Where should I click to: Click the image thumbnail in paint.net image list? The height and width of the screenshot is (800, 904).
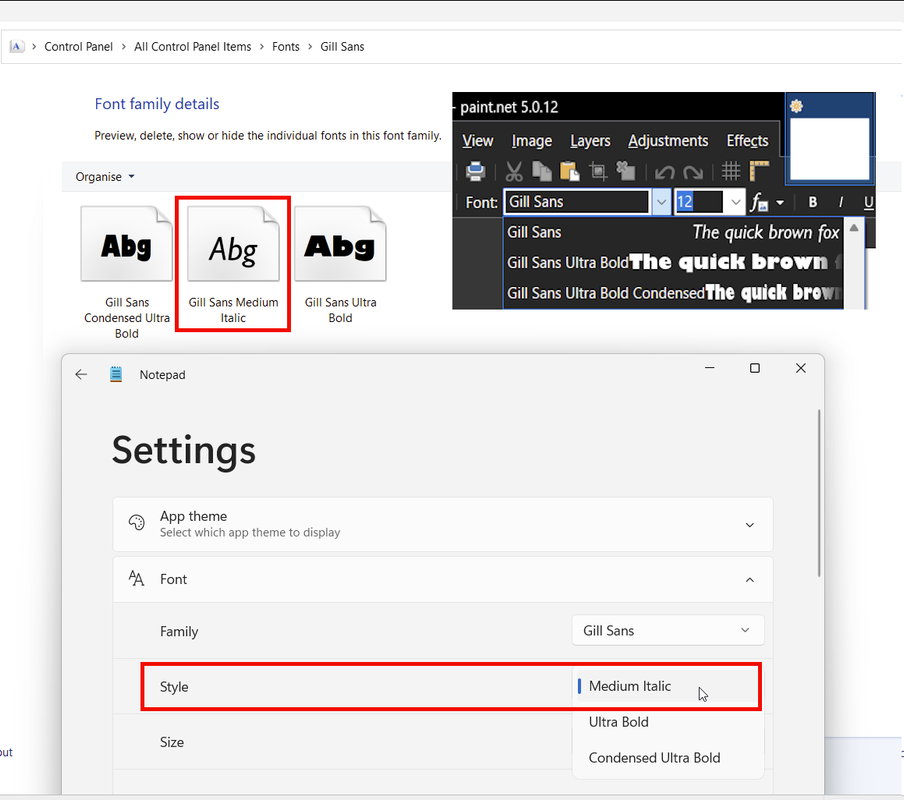click(829, 149)
